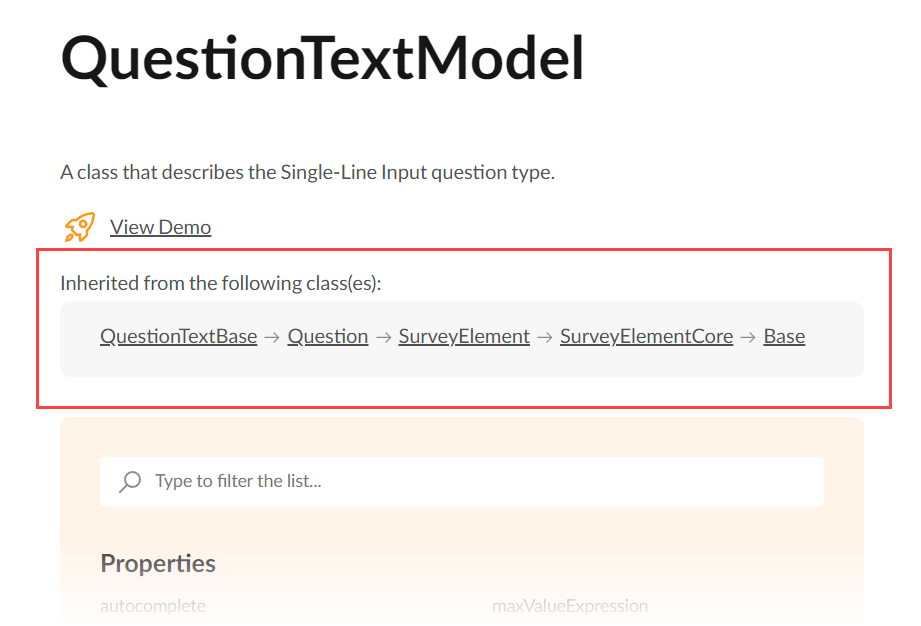Open the View Demo link
921x626 pixels.
(160, 227)
